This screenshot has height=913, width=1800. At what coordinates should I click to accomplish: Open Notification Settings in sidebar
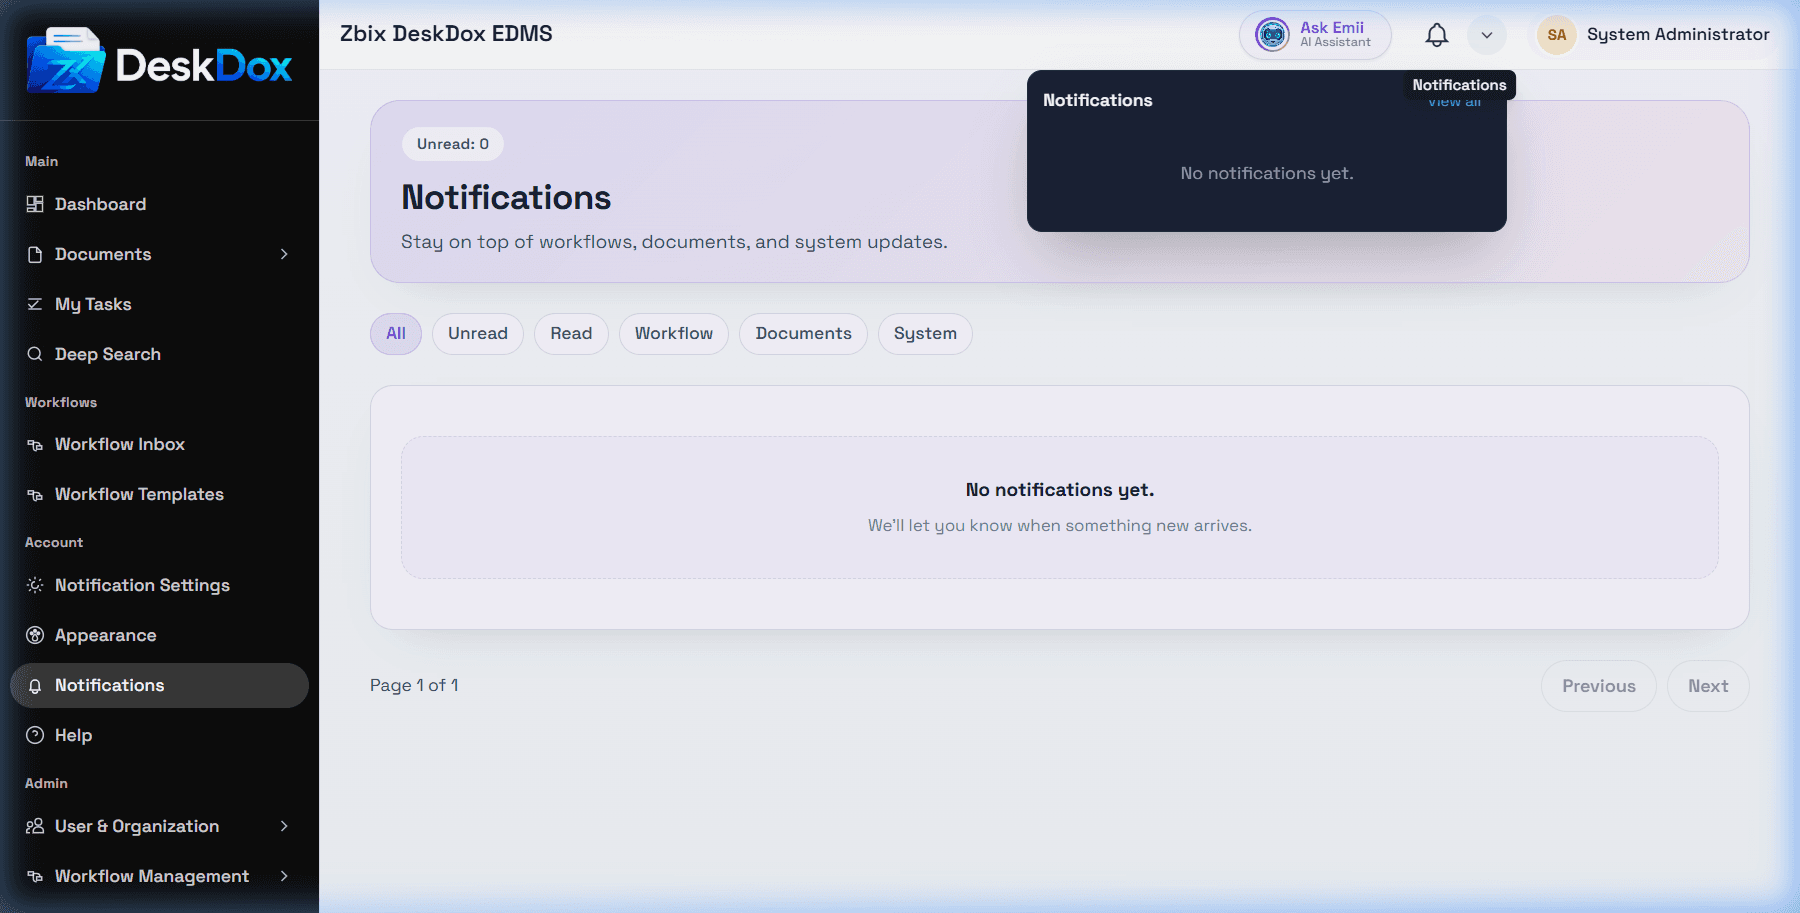coord(160,585)
